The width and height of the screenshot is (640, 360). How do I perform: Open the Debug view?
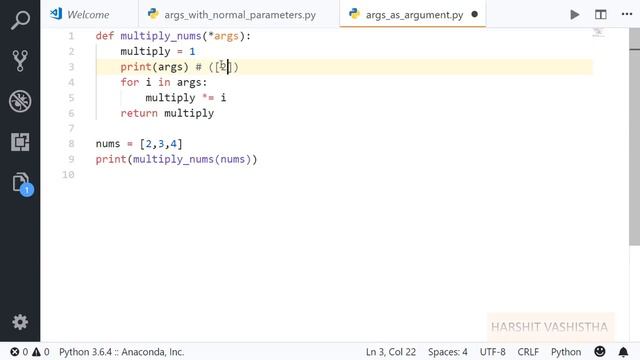click(20, 101)
